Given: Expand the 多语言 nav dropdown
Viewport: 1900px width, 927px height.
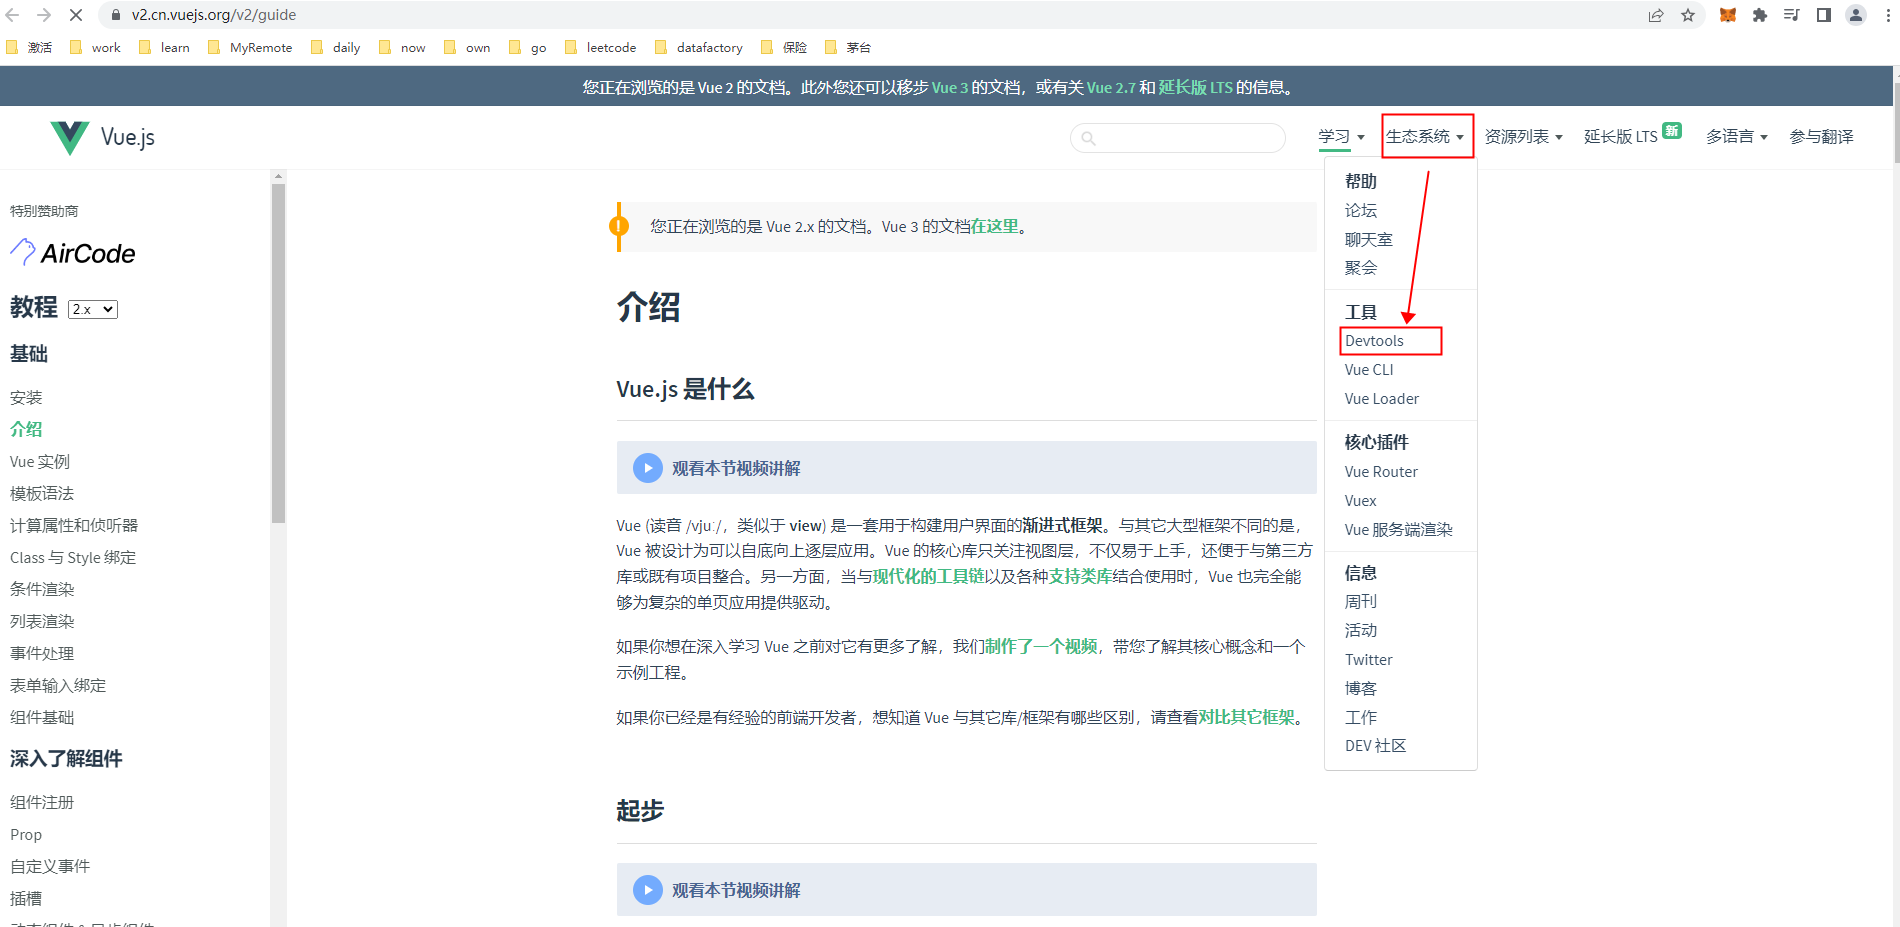Looking at the screenshot, I should 1737,137.
